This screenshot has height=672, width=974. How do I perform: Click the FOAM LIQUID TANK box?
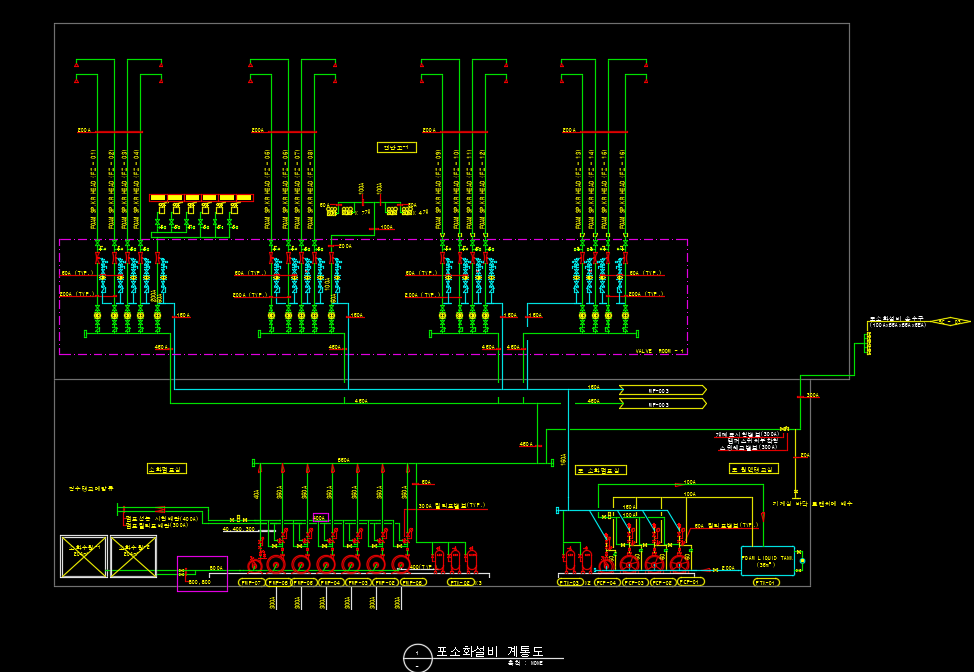click(768, 561)
